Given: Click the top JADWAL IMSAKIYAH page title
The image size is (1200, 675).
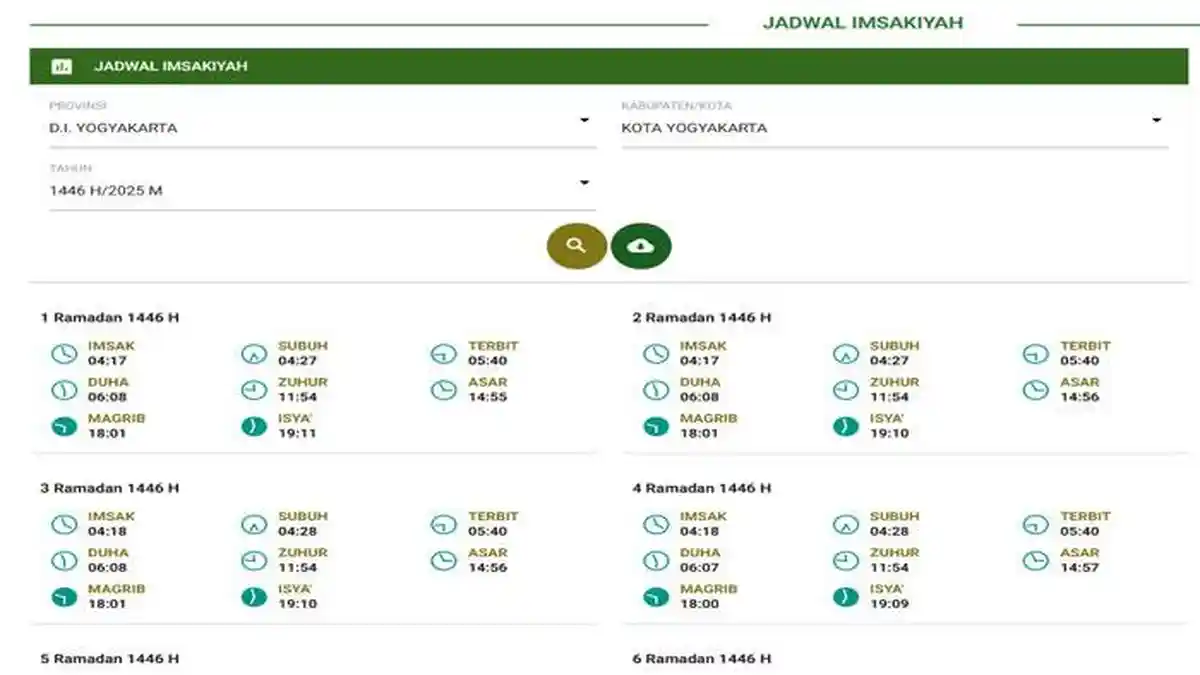Looking at the screenshot, I should [863, 22].
